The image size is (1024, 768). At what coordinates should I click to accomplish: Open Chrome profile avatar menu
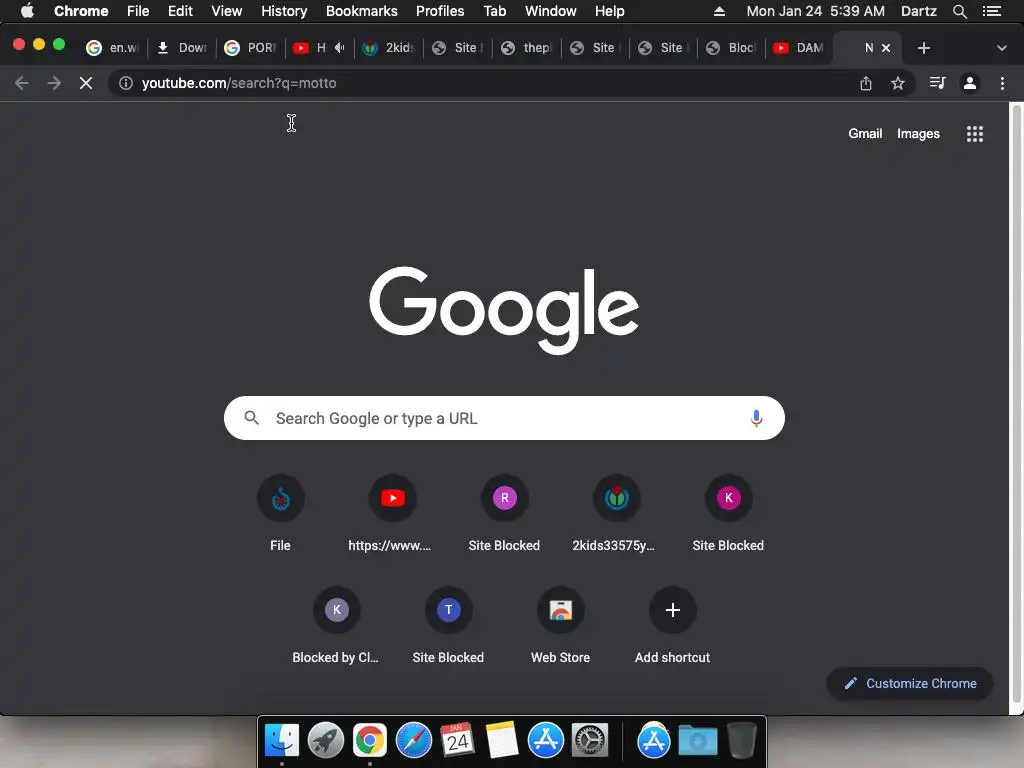tap(970, 83)
